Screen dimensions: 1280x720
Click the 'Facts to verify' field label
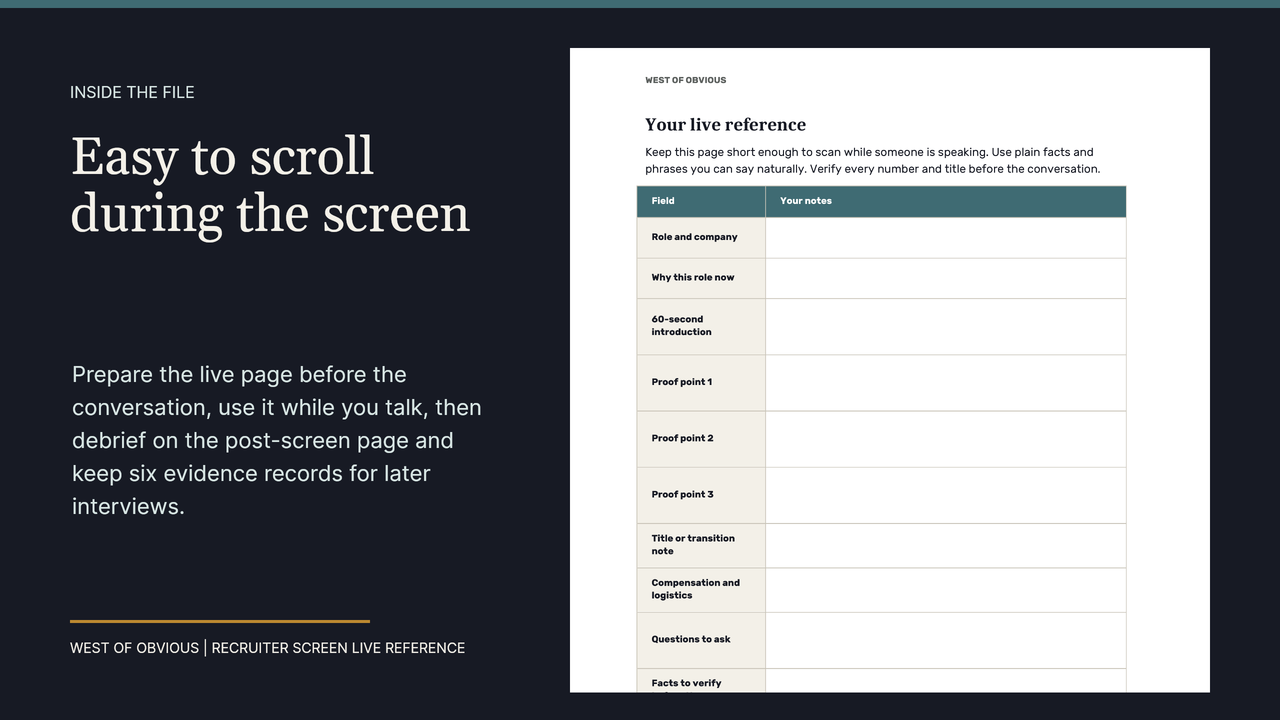click(686, 684)
